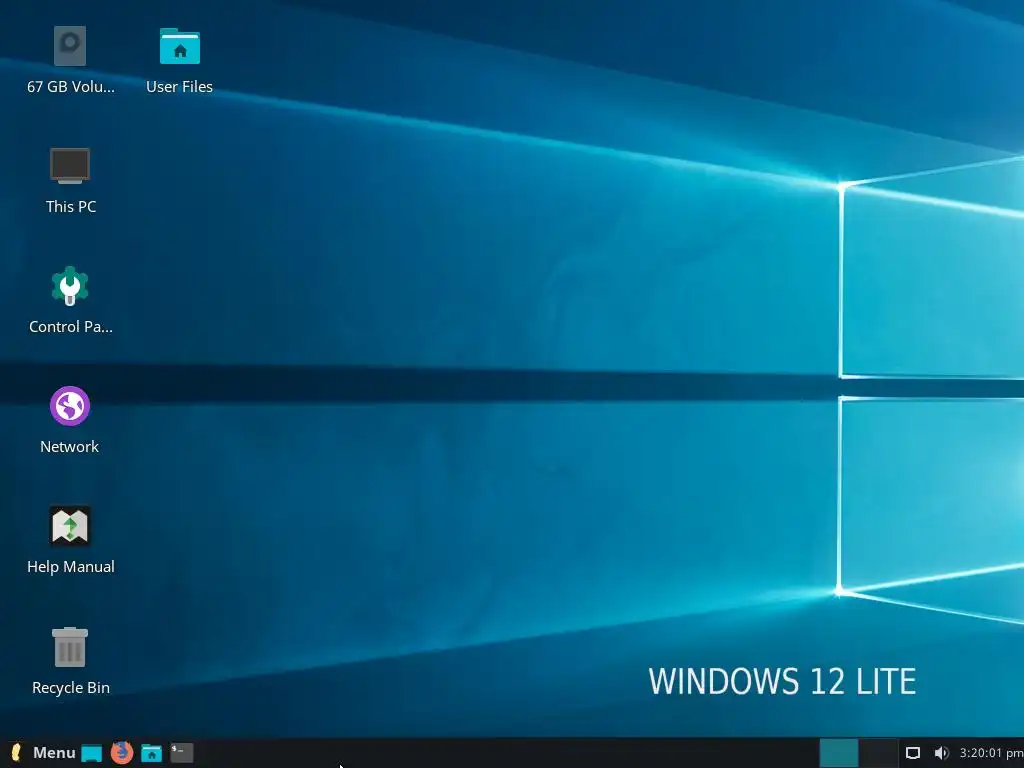Click the 3:20:01 pm clock
The image size is (1024, 768).
(991, 753)
